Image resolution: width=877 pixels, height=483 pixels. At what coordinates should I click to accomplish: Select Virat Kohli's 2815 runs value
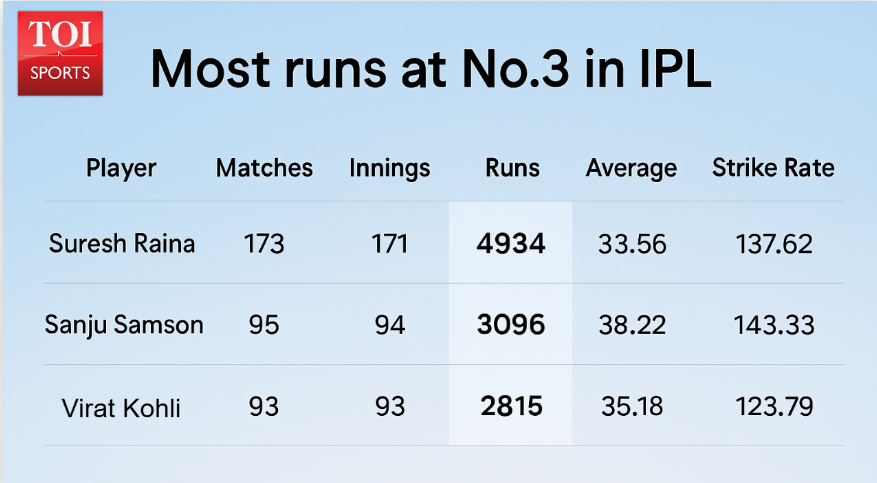click(511, 406)
